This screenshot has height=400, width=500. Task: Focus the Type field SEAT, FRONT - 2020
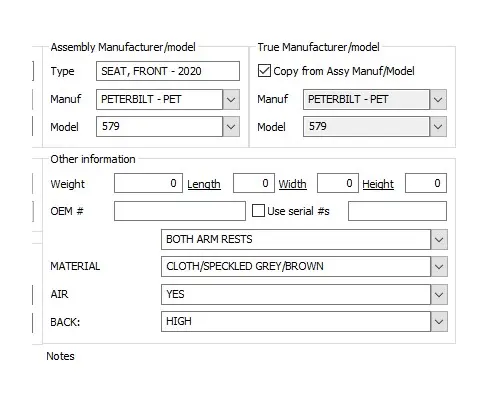(168, 71)
